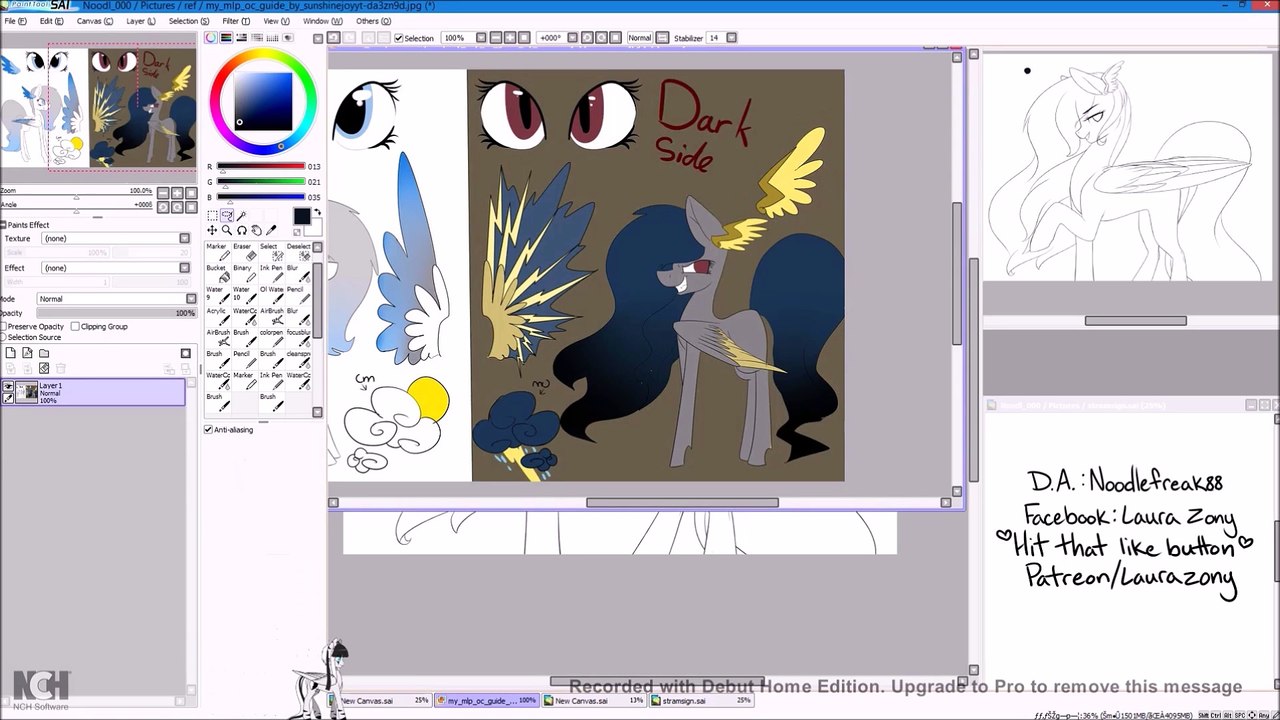Select the Layer 1 row

pyautogui.click(x=93, y=392)
